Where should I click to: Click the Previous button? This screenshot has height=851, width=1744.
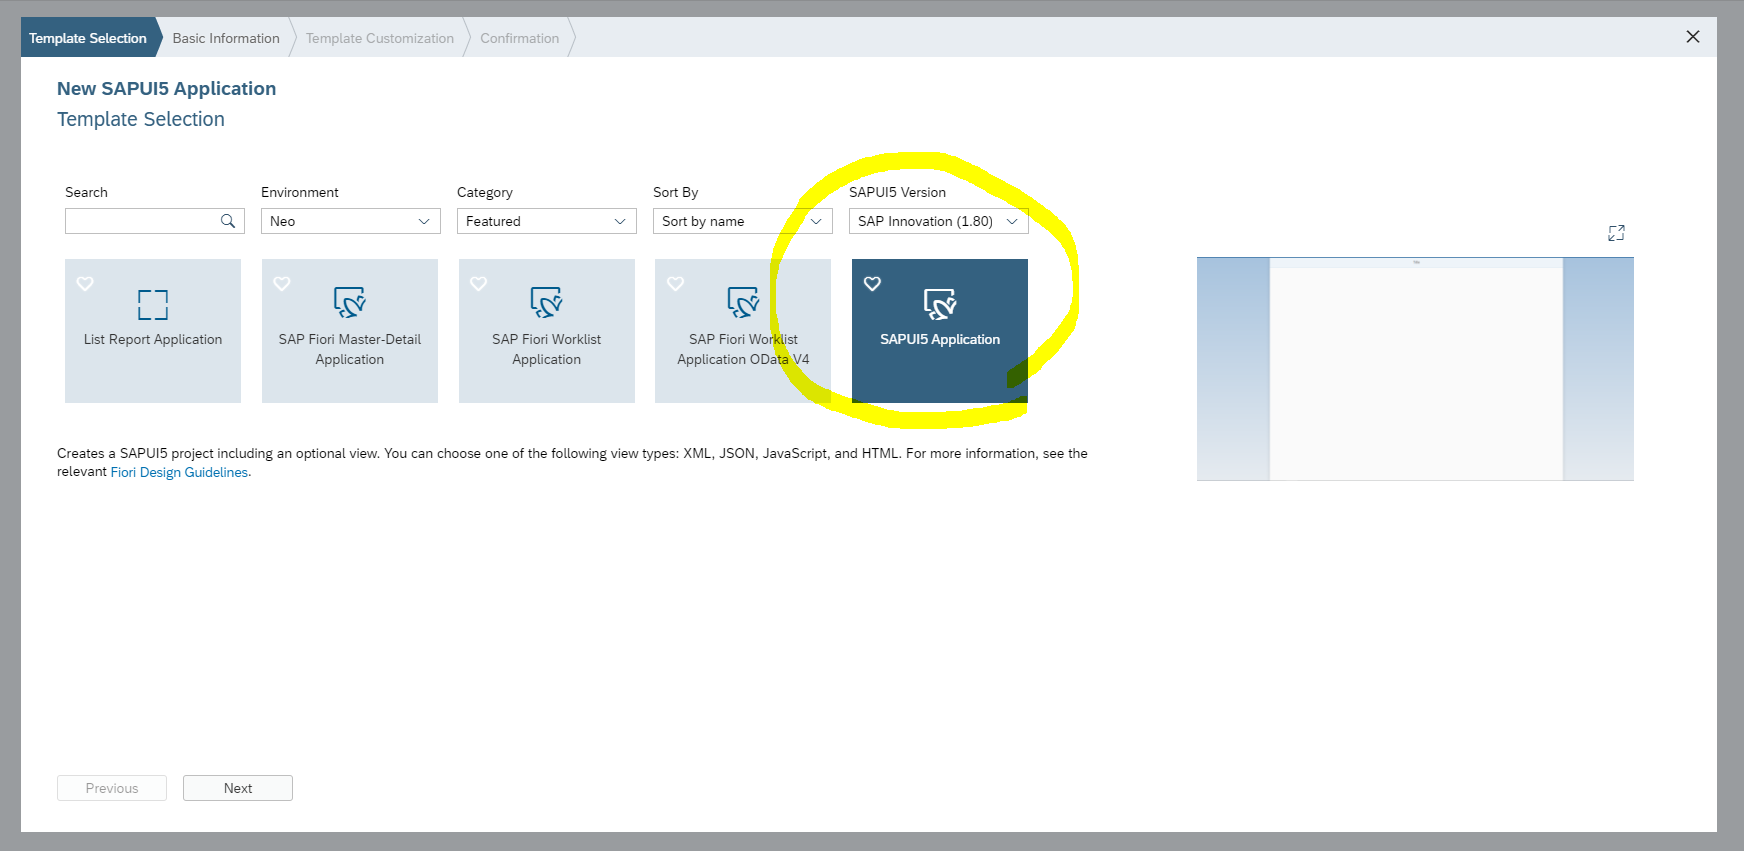tap(112, 788)
